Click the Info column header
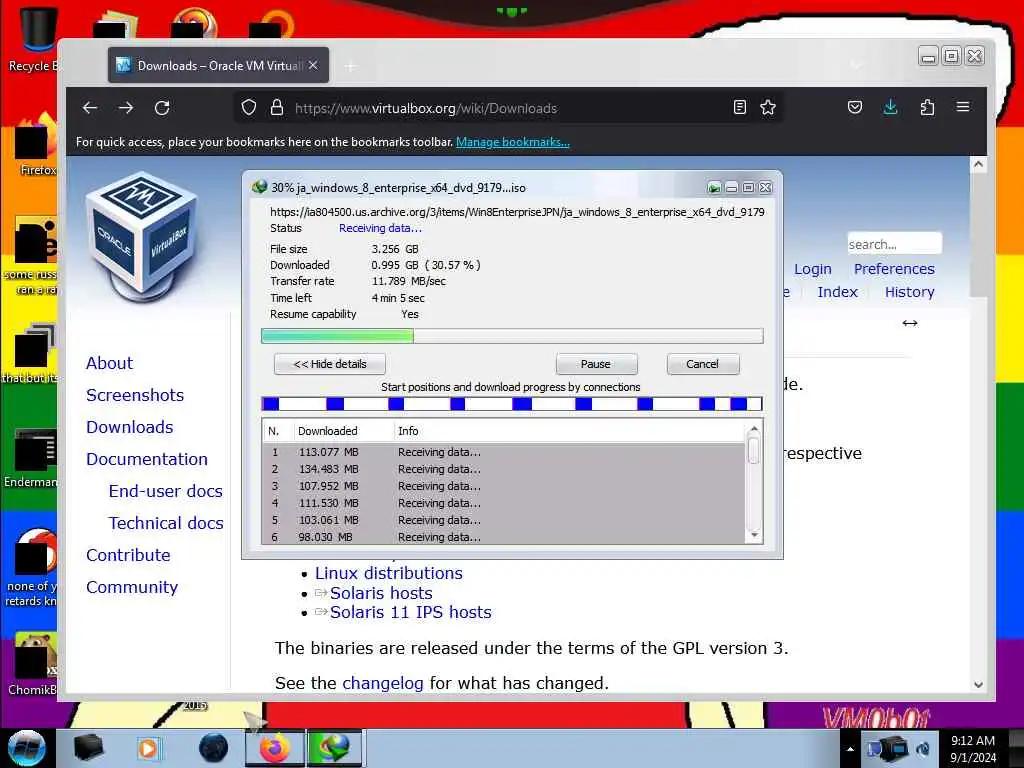1024x768 pixels. pyautogui.click(x=568, y=431)
